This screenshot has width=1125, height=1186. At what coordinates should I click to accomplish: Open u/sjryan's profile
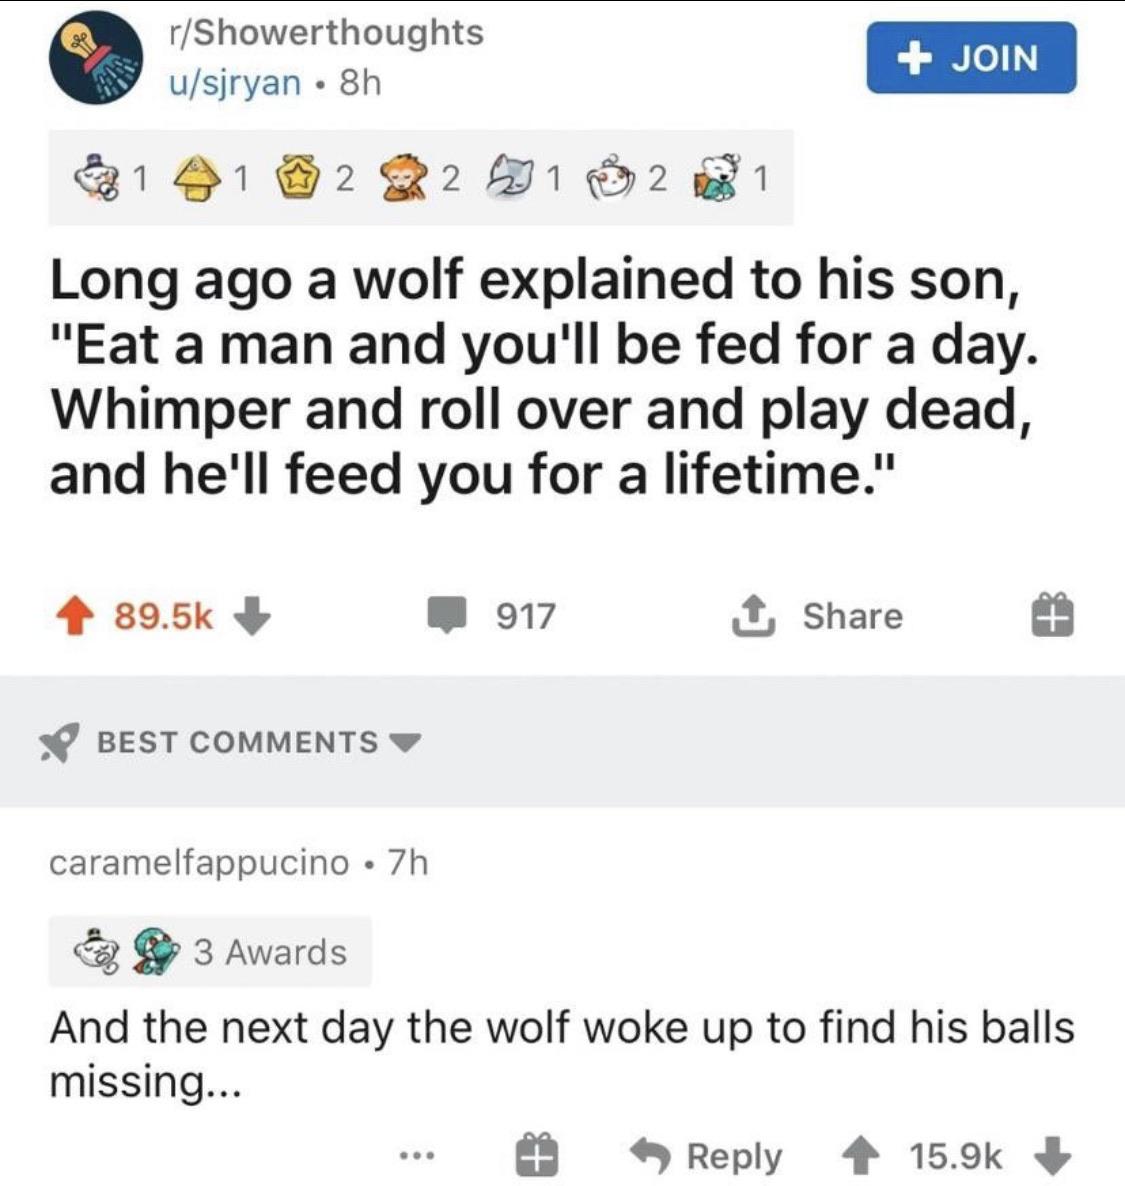pos(238,81)
